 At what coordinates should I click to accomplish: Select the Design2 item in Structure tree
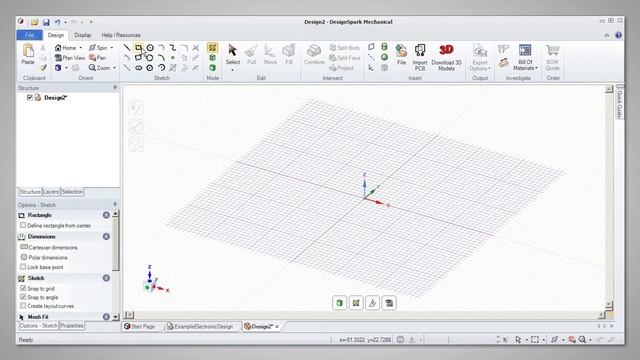click(56, 98)
